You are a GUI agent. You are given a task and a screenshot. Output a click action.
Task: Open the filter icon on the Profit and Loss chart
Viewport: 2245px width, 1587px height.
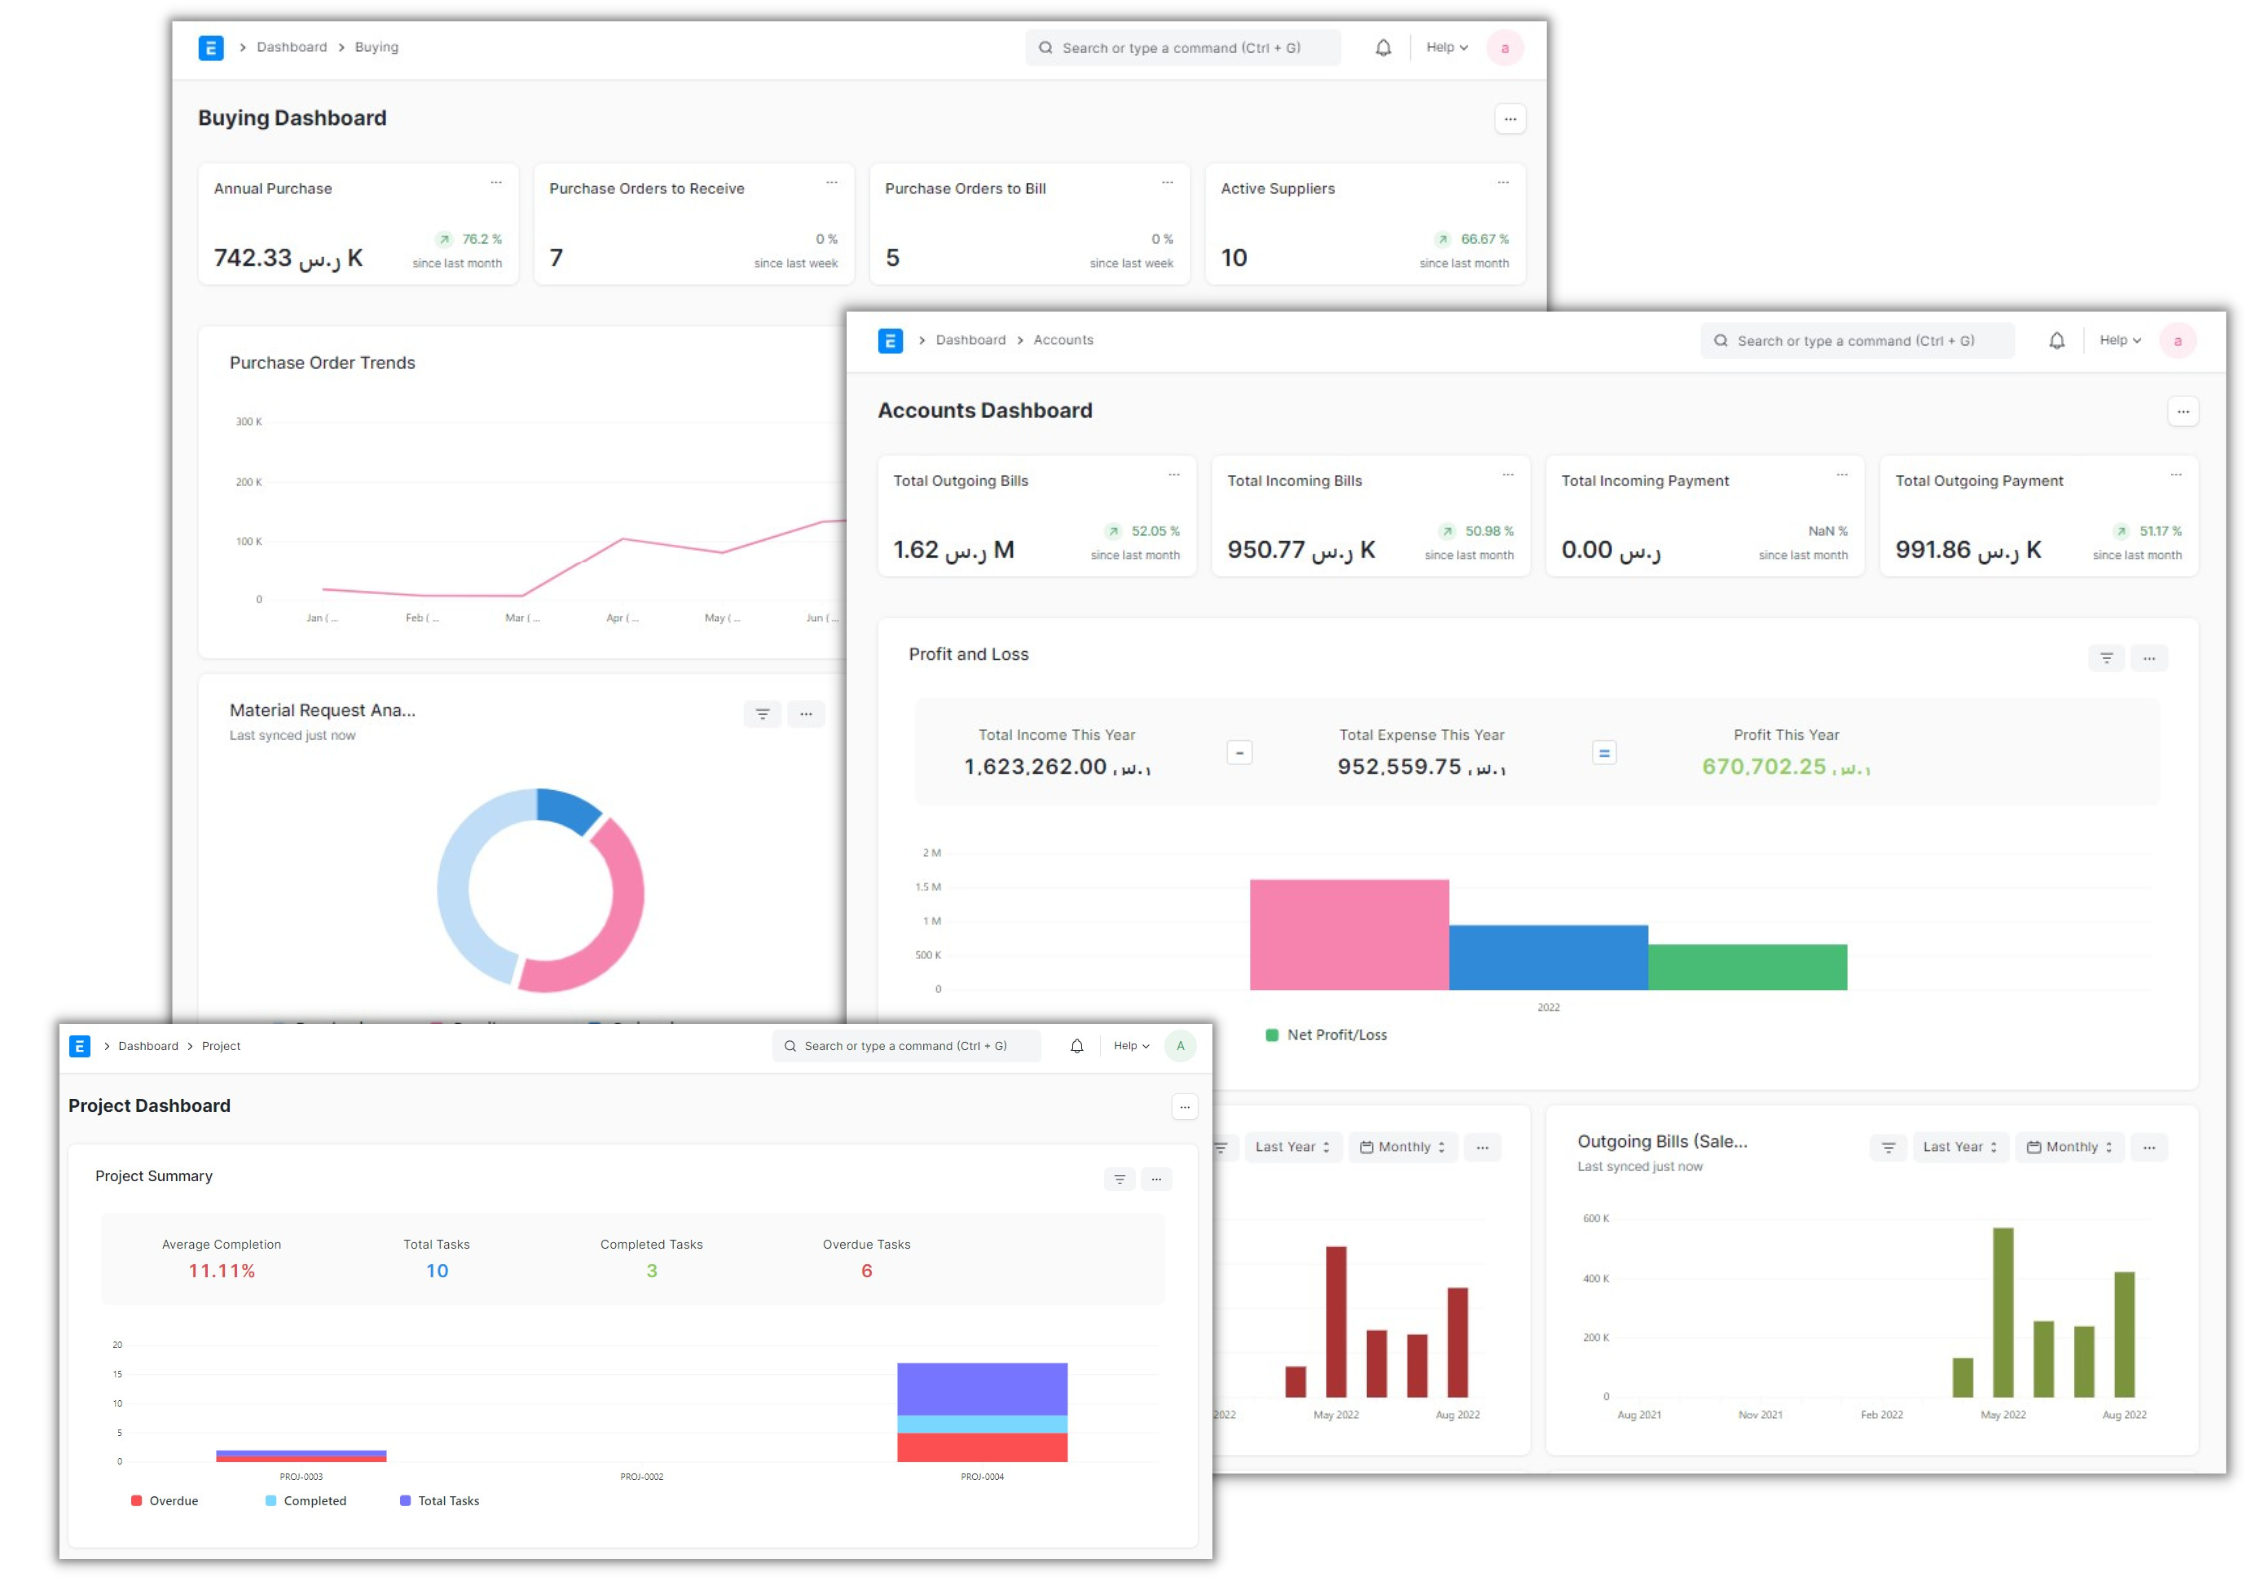click(x=2106, y=658)
